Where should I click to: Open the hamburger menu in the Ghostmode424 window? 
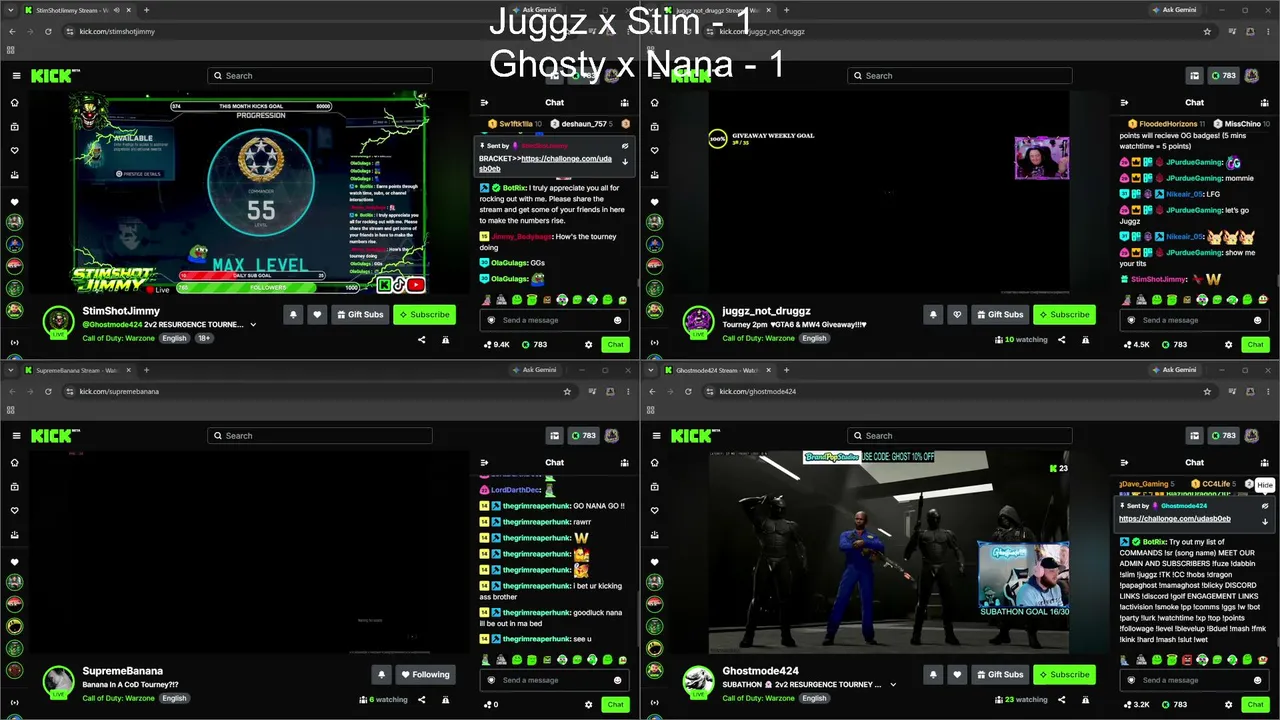click(x=655, y=436)
